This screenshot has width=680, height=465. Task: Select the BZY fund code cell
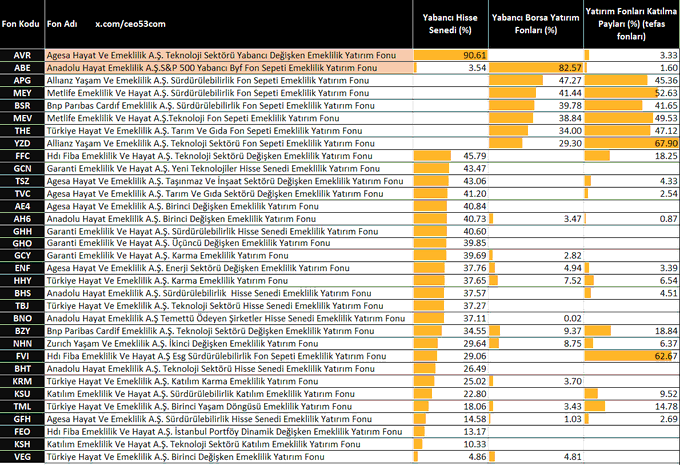pos(22,329)
